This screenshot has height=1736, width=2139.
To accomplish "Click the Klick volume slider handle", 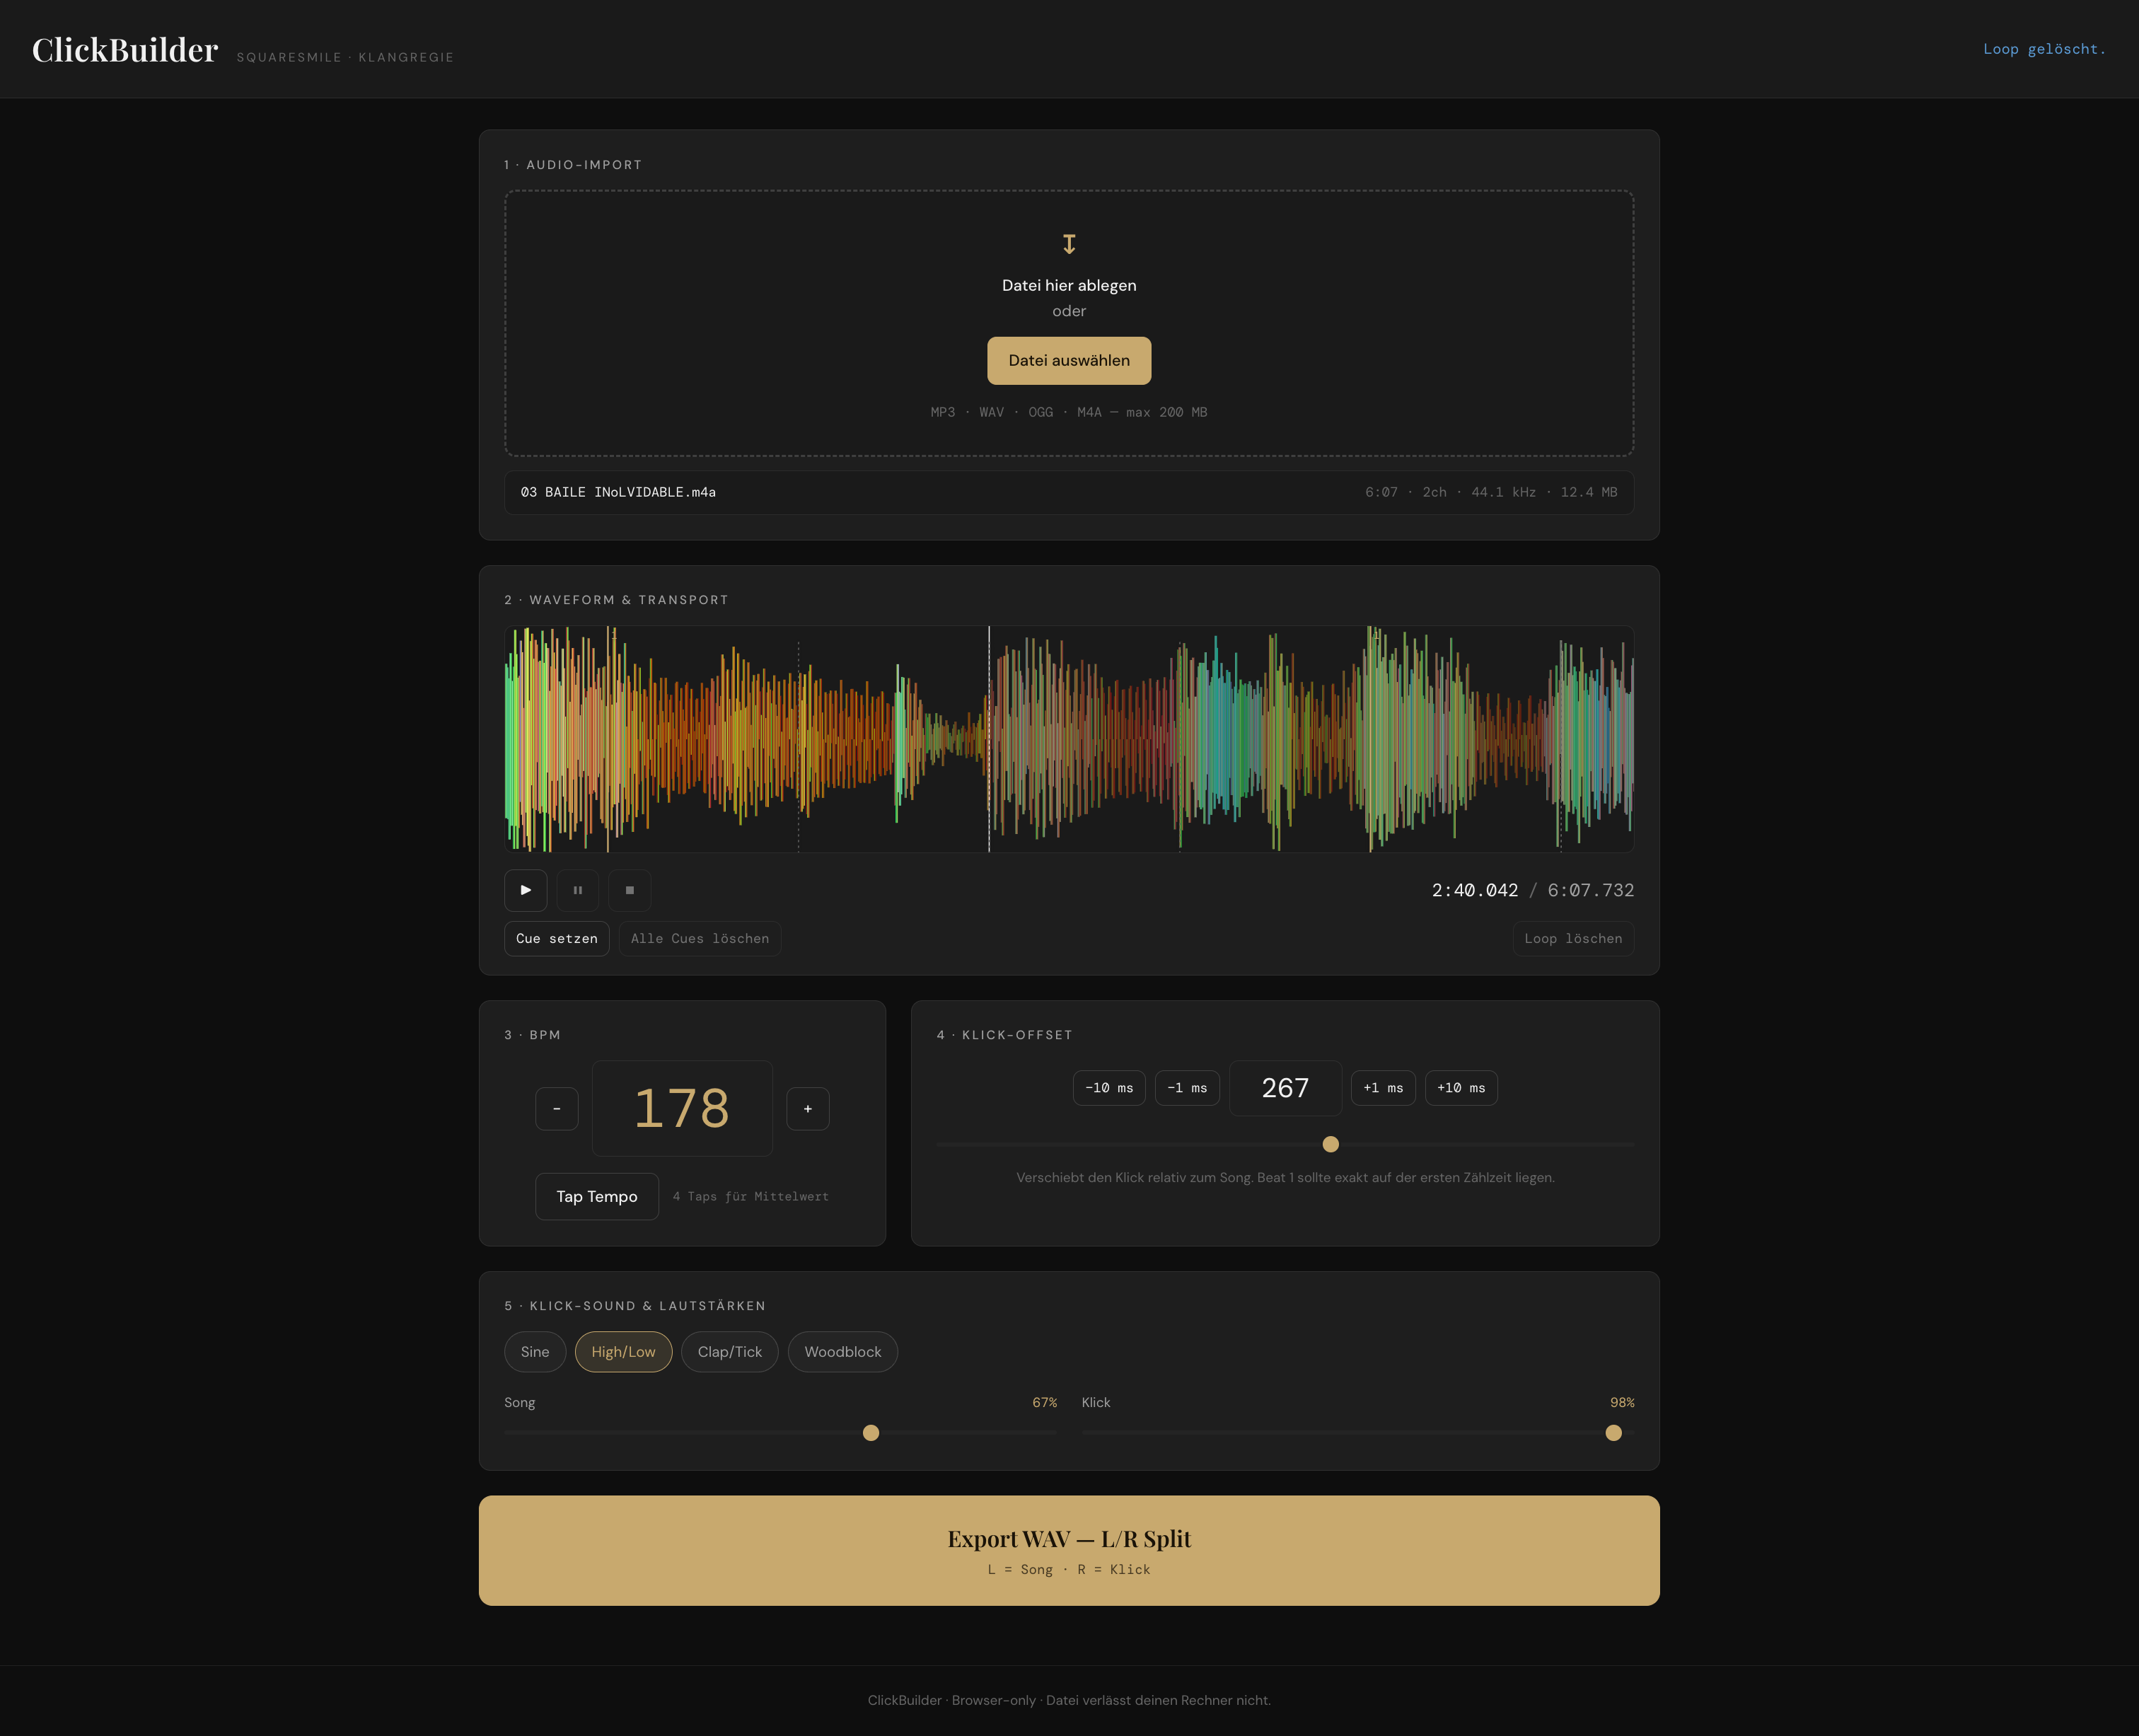I will 1613,1433.
